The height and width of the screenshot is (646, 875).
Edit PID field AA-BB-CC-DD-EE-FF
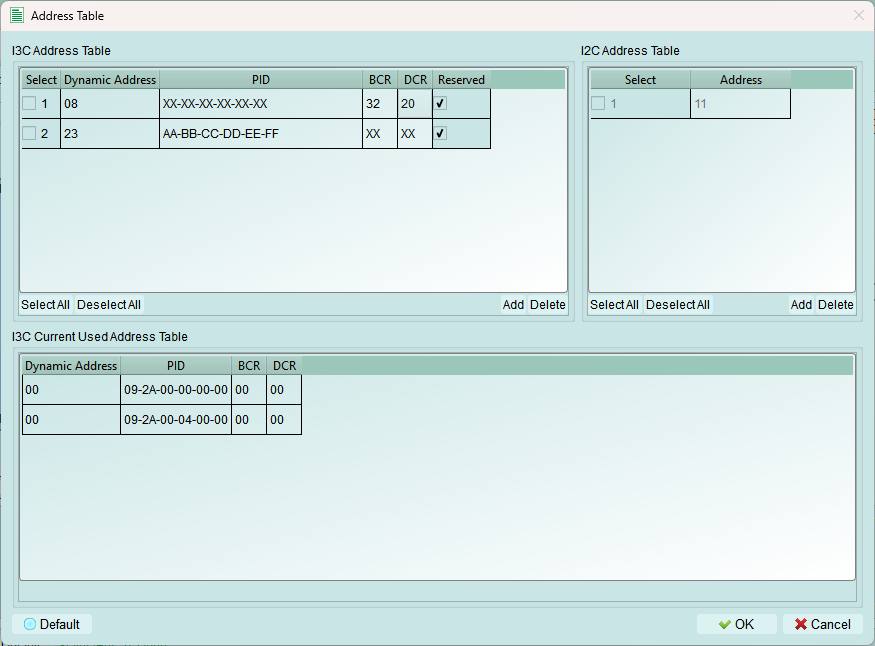point(260,134)
